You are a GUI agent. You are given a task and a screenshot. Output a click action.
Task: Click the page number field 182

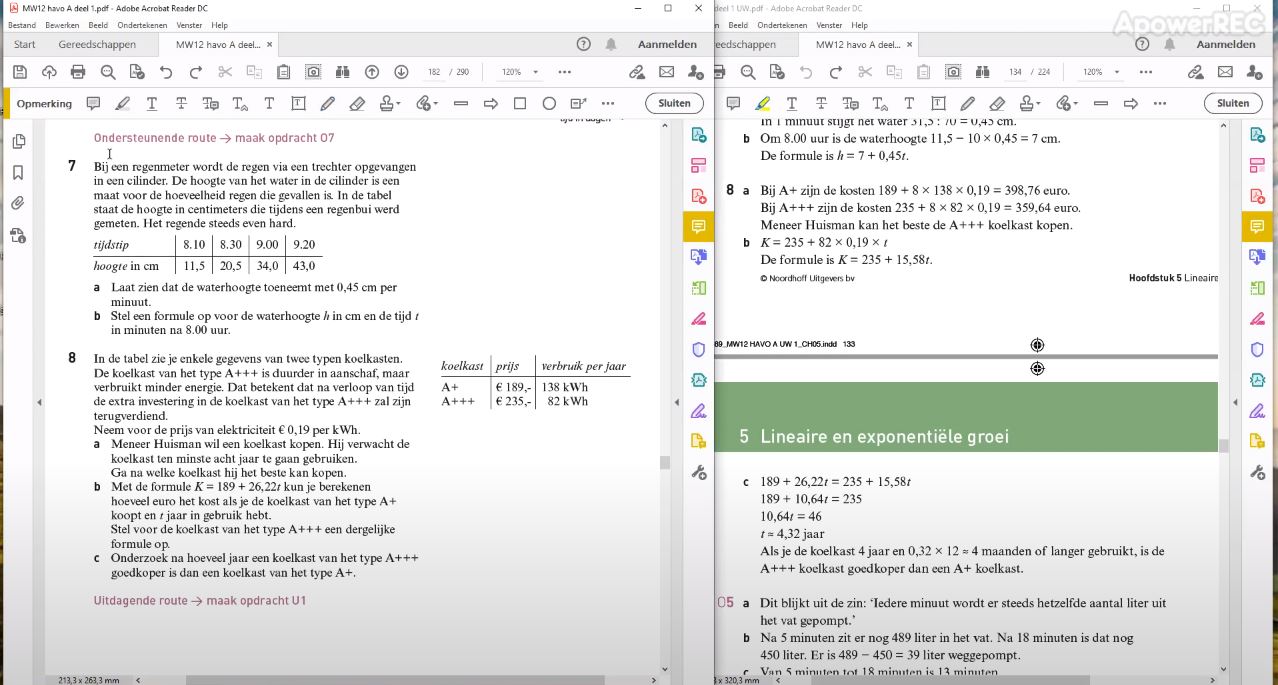coord(434,72)
